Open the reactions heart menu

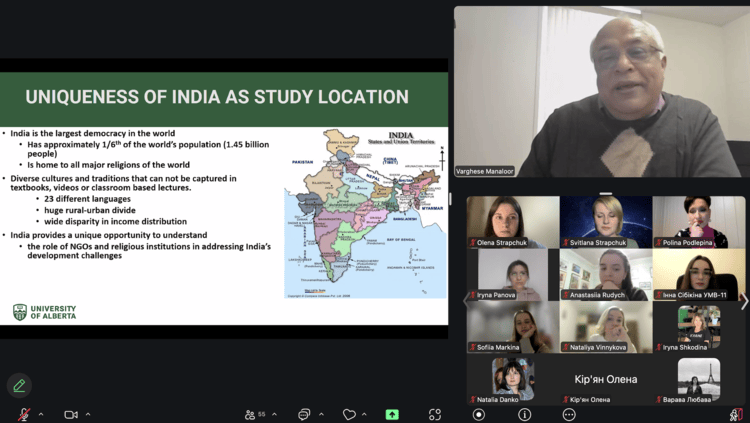pyautogui.click(x=349, y=414)
